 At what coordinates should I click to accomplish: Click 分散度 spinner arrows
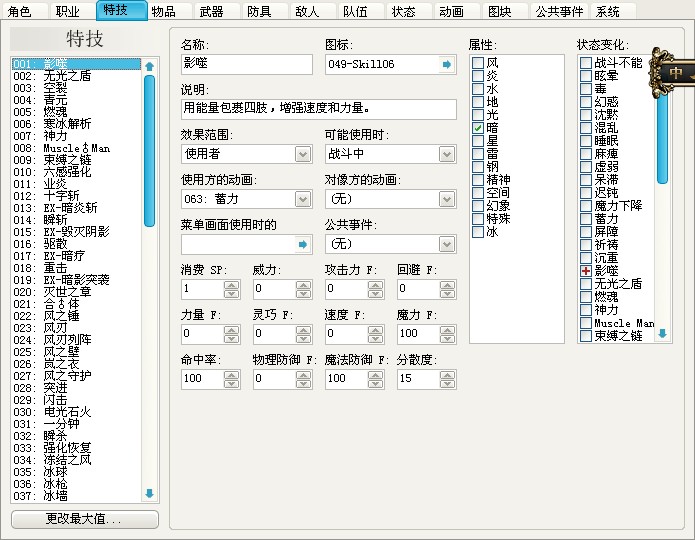pyautogui.click(x=448, y=380)
